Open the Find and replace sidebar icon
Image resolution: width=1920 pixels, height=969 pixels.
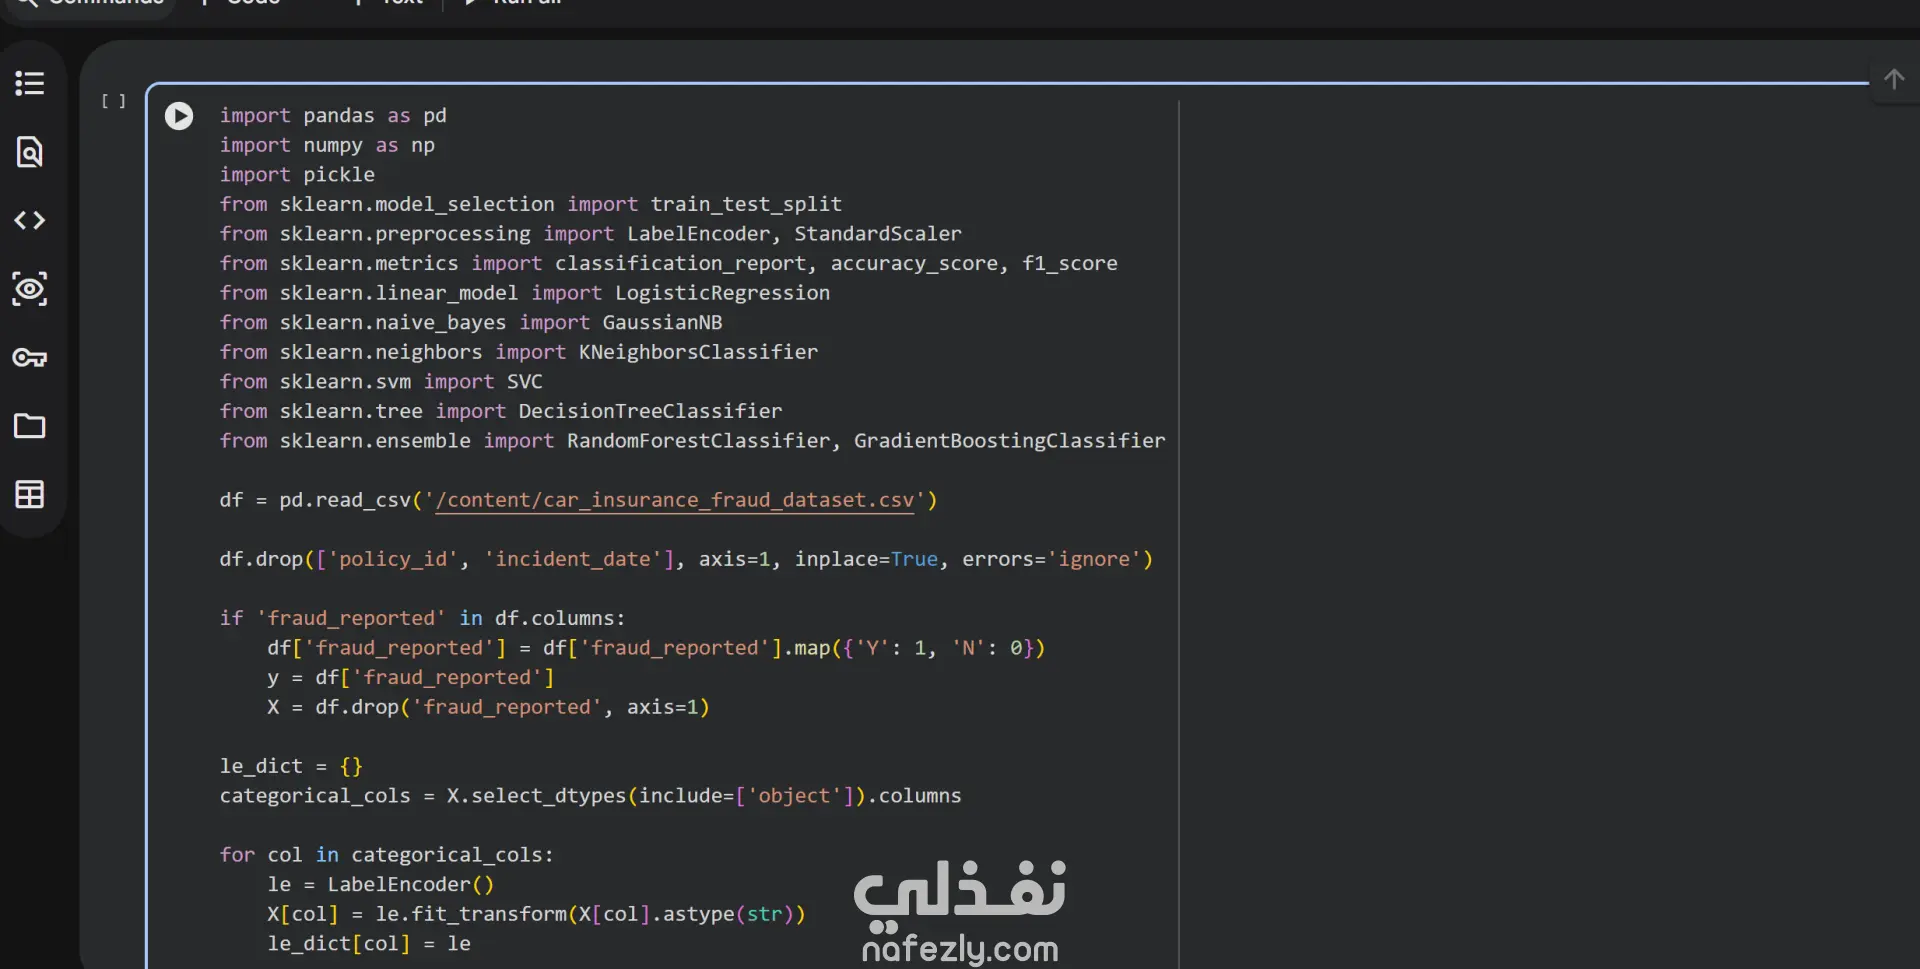point(30,152)
